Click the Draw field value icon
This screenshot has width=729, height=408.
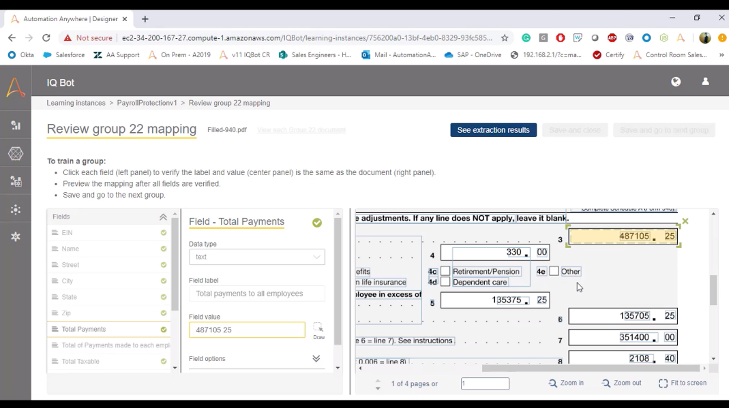(x=319, y=330)
